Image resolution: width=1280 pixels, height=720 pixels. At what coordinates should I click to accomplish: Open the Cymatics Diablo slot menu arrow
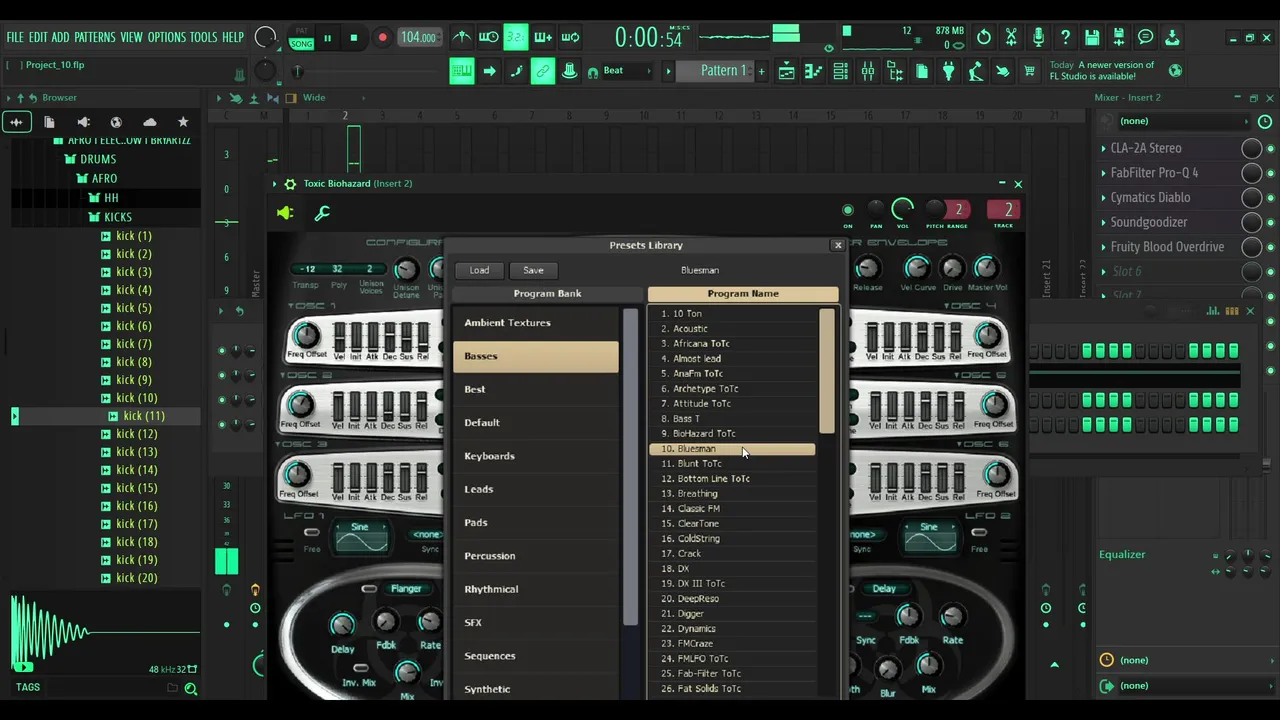click(1103, 198)
